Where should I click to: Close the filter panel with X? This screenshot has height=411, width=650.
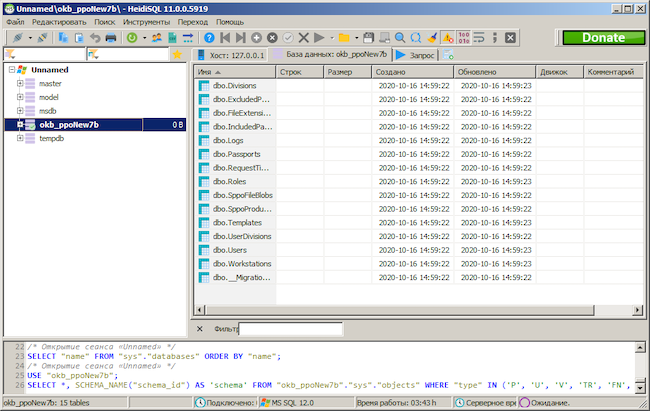[x=199, y=328]
